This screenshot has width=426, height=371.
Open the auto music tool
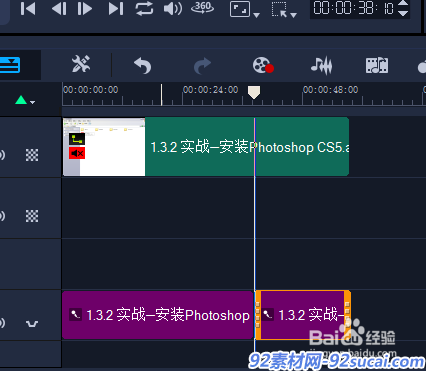point(377,65)
